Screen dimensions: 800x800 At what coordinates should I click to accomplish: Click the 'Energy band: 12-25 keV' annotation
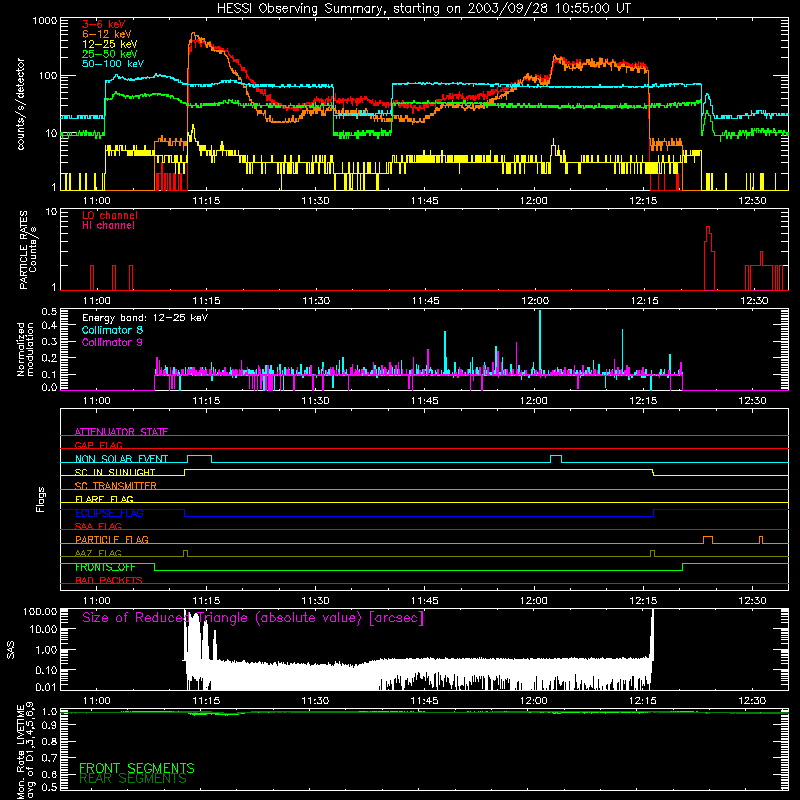click(145, 318)
